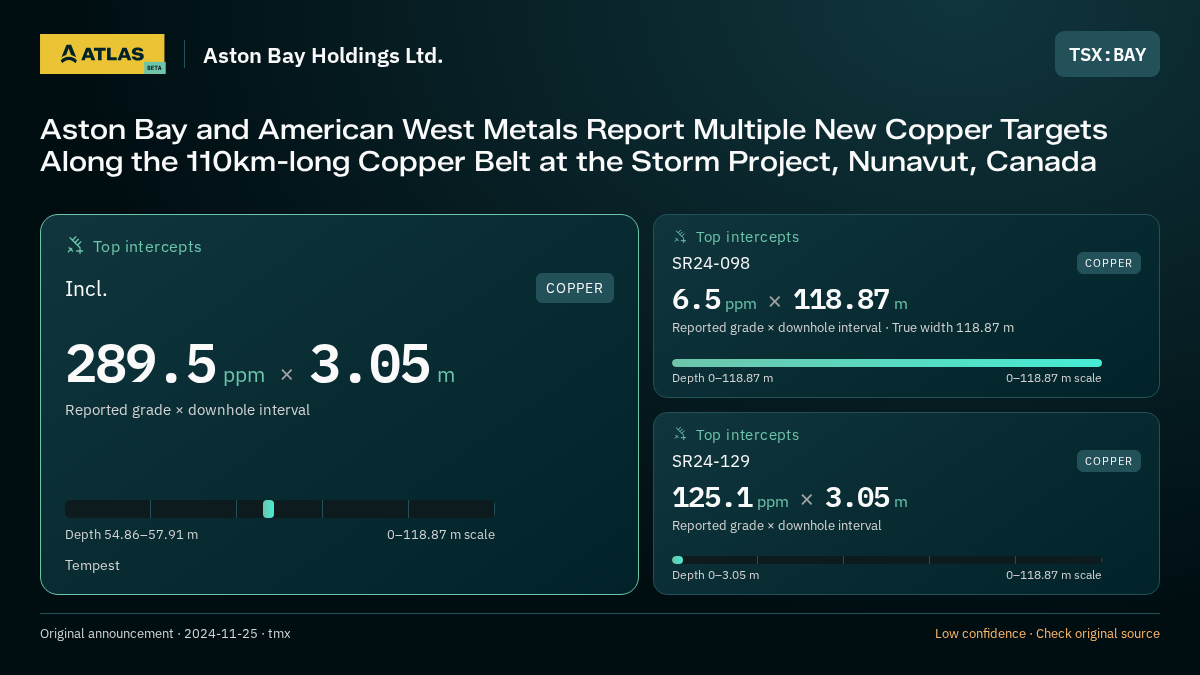Click Original announcement date footer
The width and height of the screenshot is (1200, 675).
coord(165,633)
